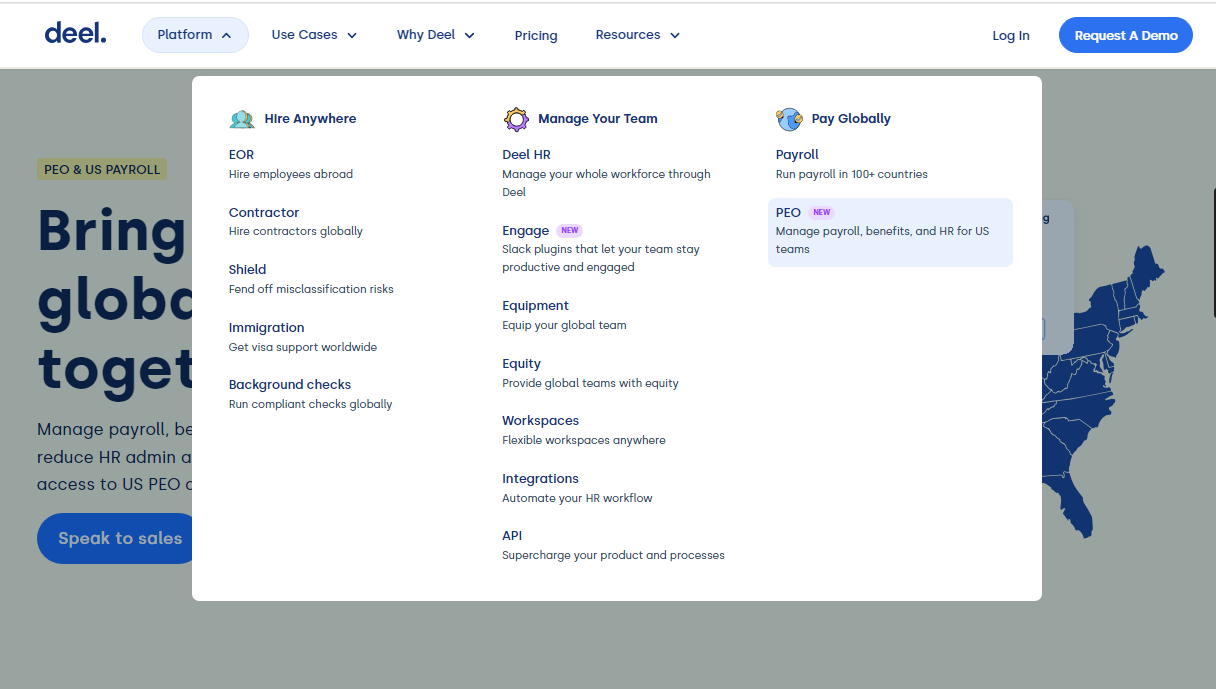Screen dimensions: 1216x689
Task: Click the NEW badge beside PEO
Action: [821, 212]
